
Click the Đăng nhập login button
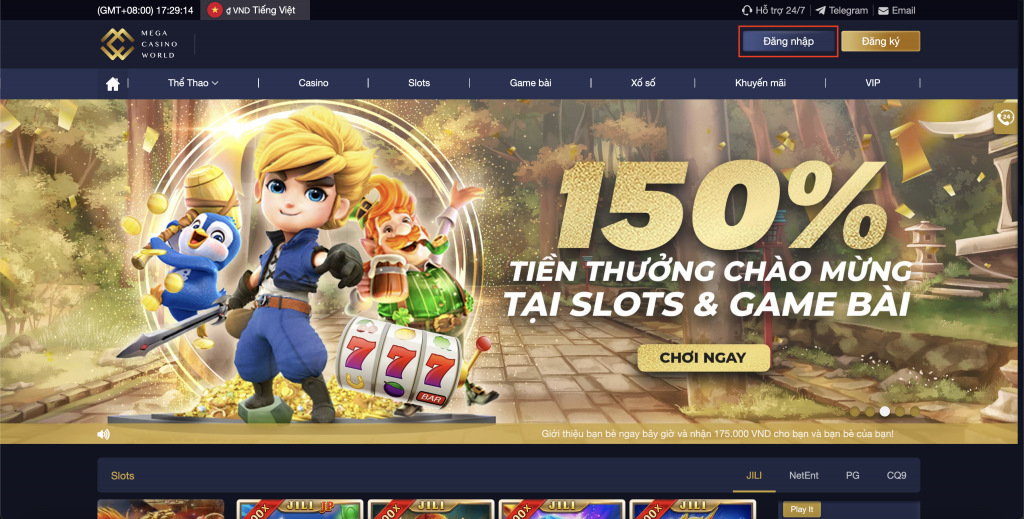tap(788, 41)
